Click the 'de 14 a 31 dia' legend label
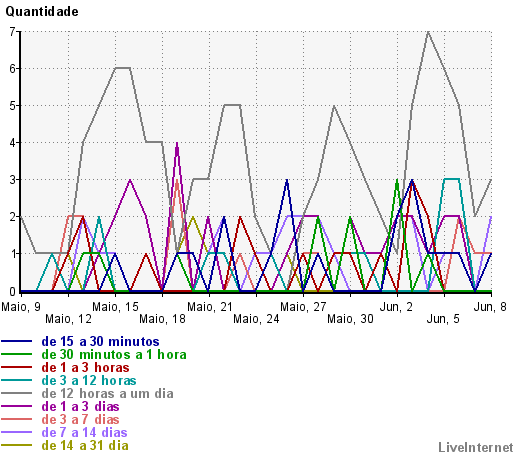The width and height of the screenshot is (520, 457). pos(85,446)
